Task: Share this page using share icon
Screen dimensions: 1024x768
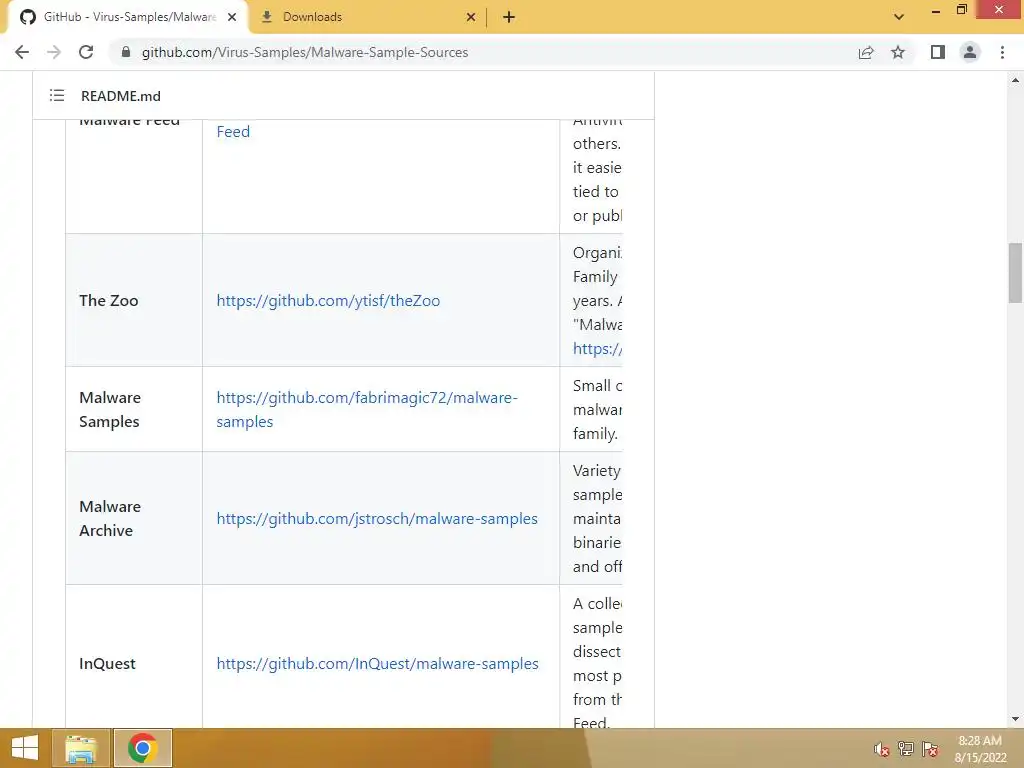Action: tap(866, 52)
